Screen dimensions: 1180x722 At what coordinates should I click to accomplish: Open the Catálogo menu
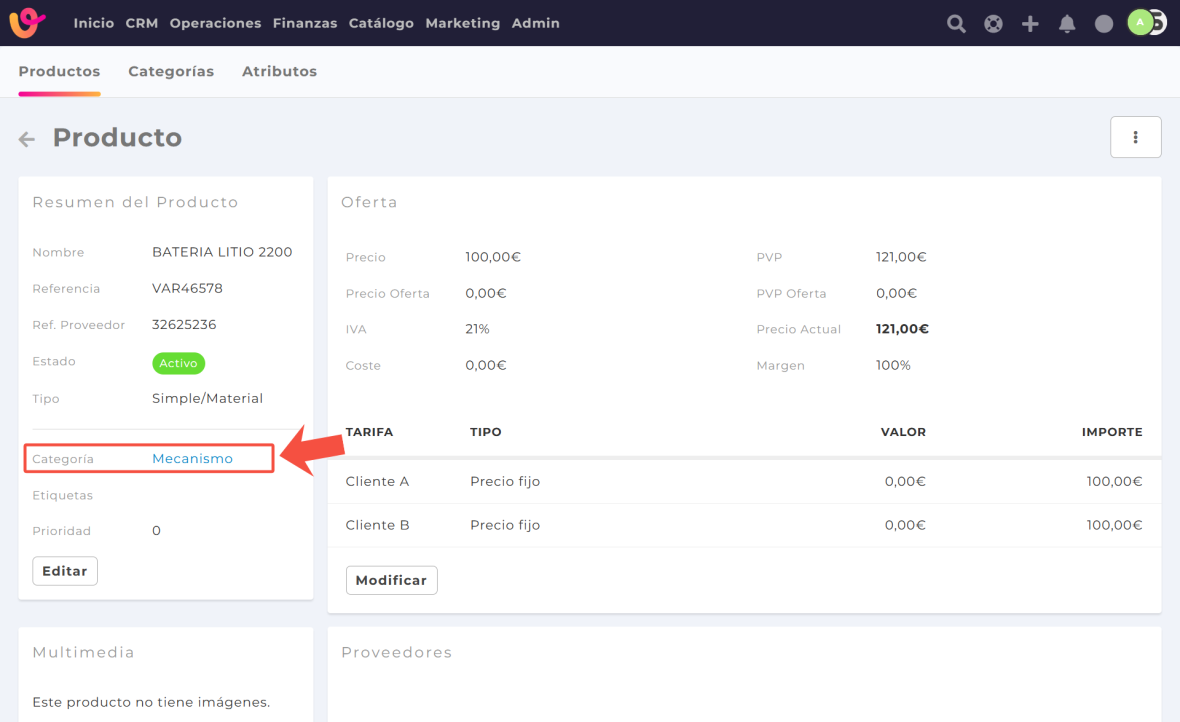coord(381,23)
